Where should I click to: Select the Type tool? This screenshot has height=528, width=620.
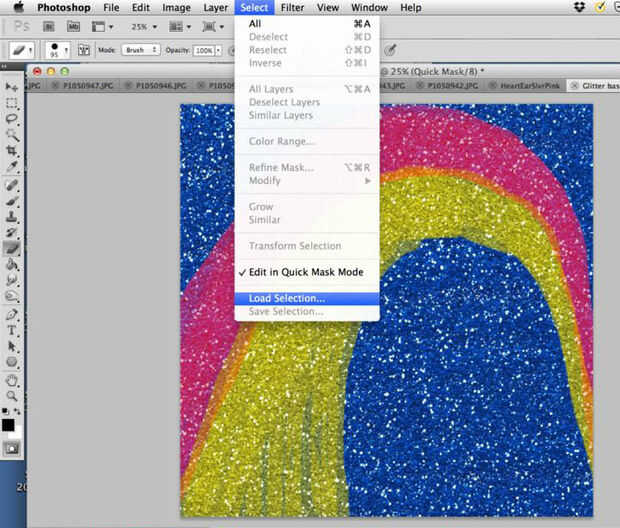[12, 329]
